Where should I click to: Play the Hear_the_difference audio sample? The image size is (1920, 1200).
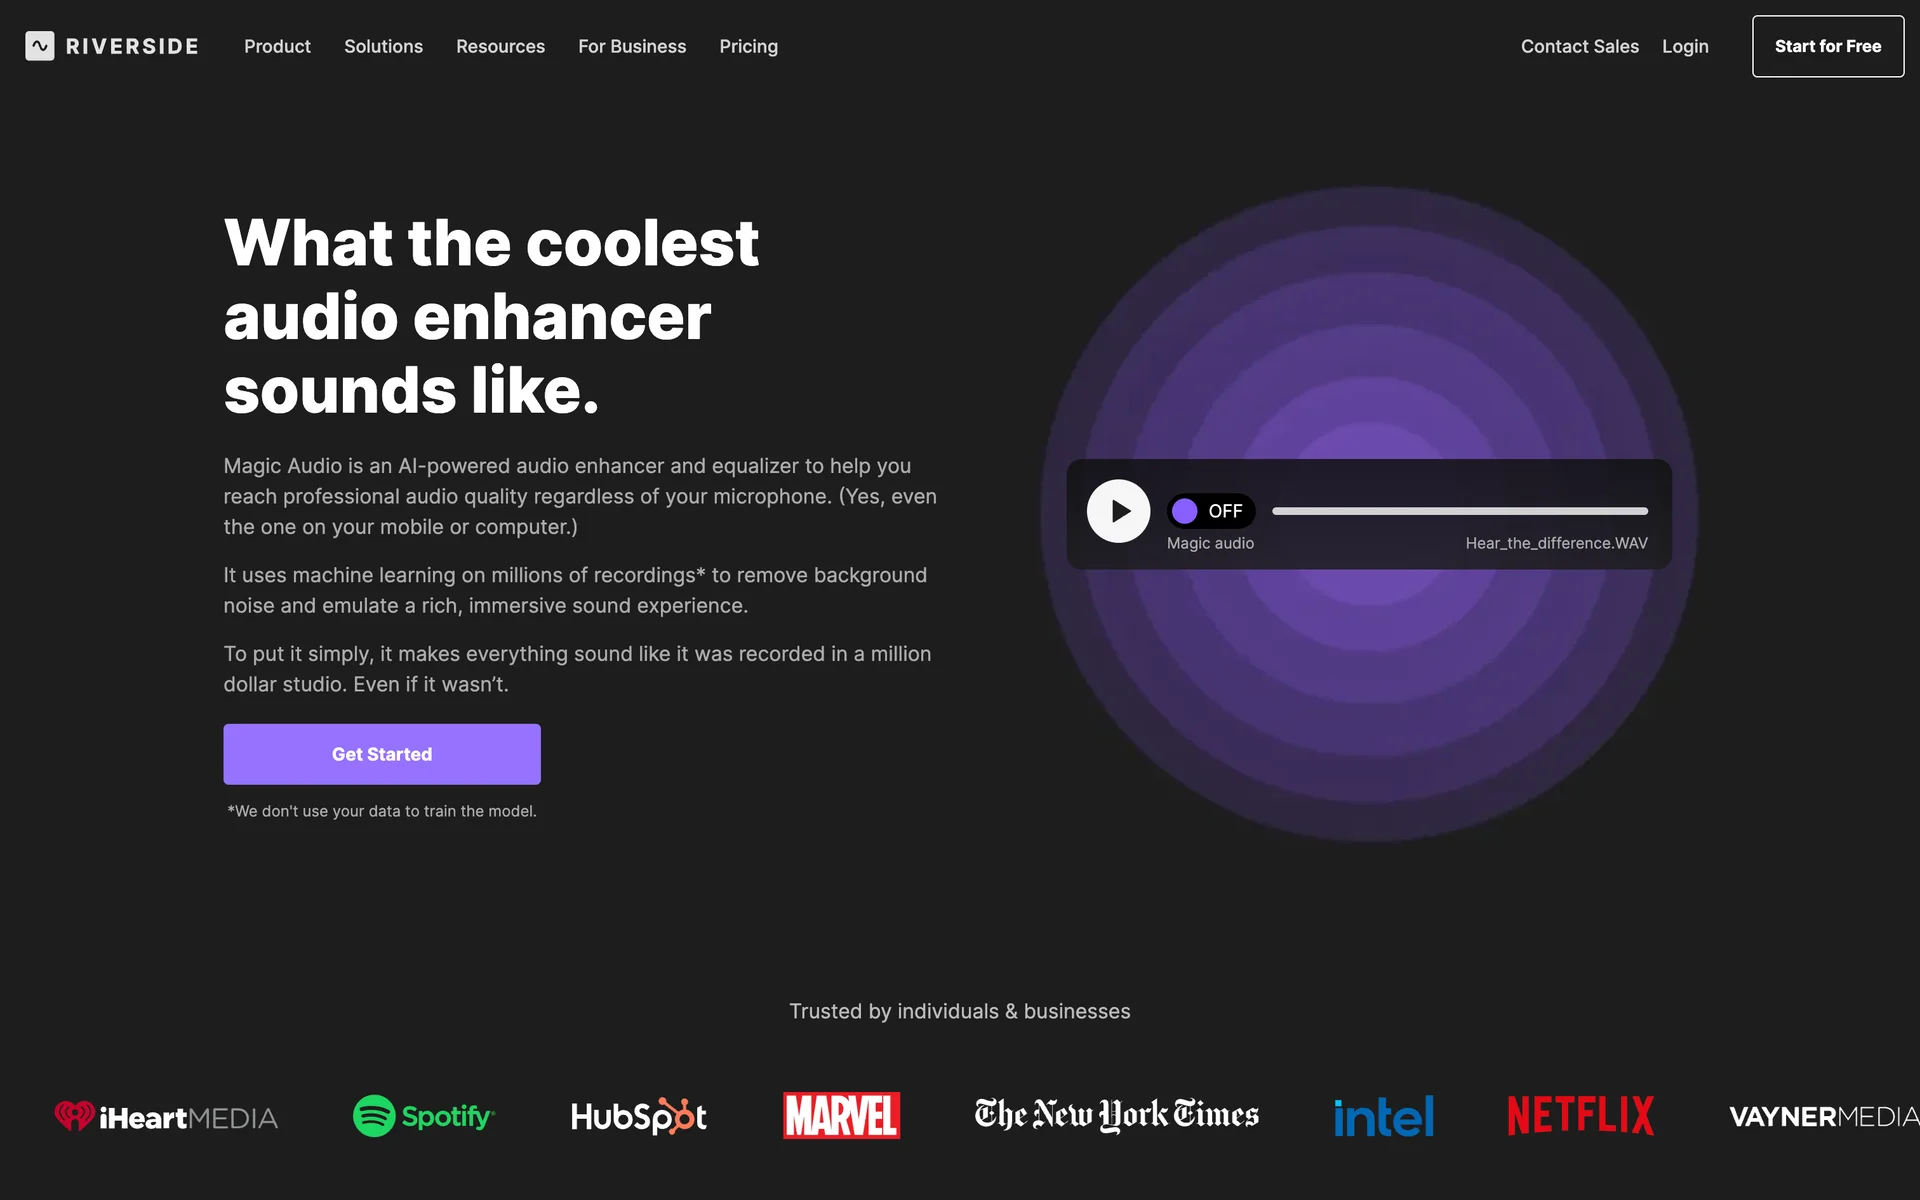click(x=1118, y=511)
